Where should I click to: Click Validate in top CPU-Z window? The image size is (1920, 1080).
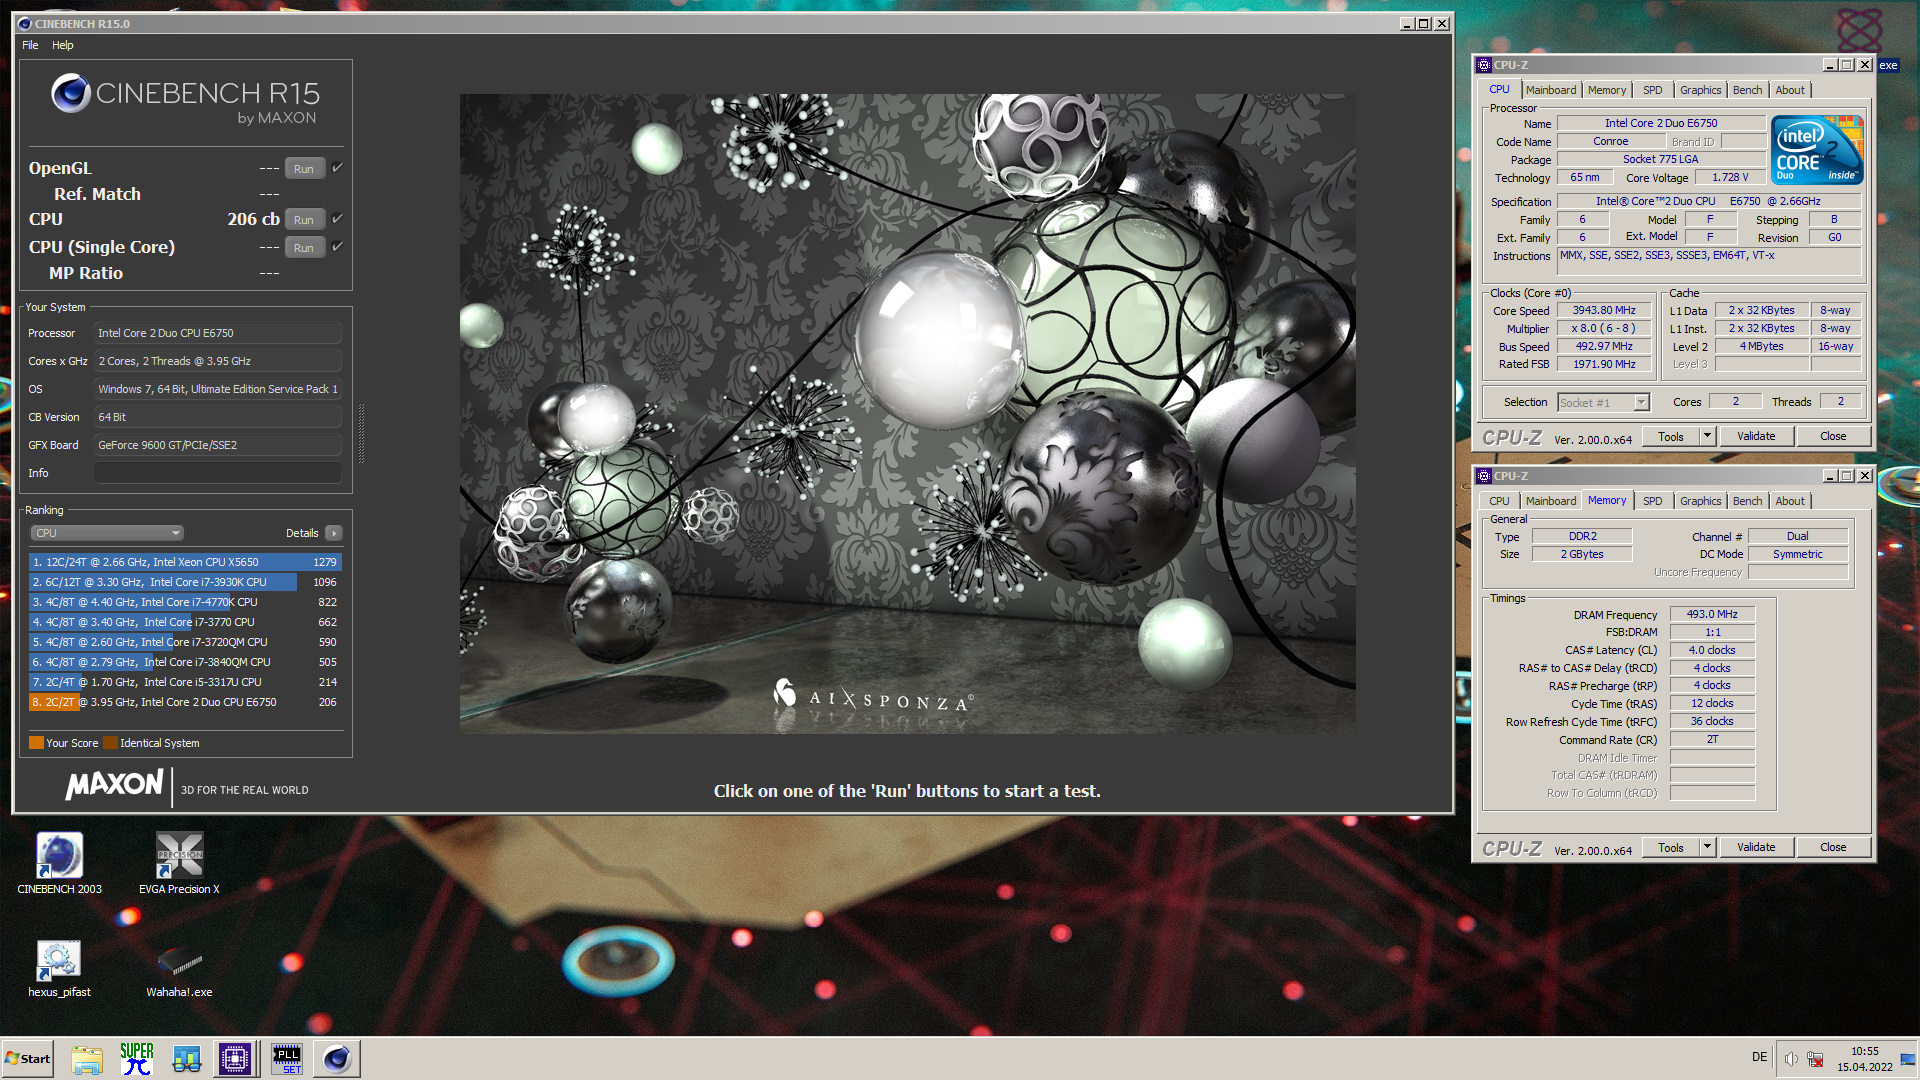point(1756,436)
